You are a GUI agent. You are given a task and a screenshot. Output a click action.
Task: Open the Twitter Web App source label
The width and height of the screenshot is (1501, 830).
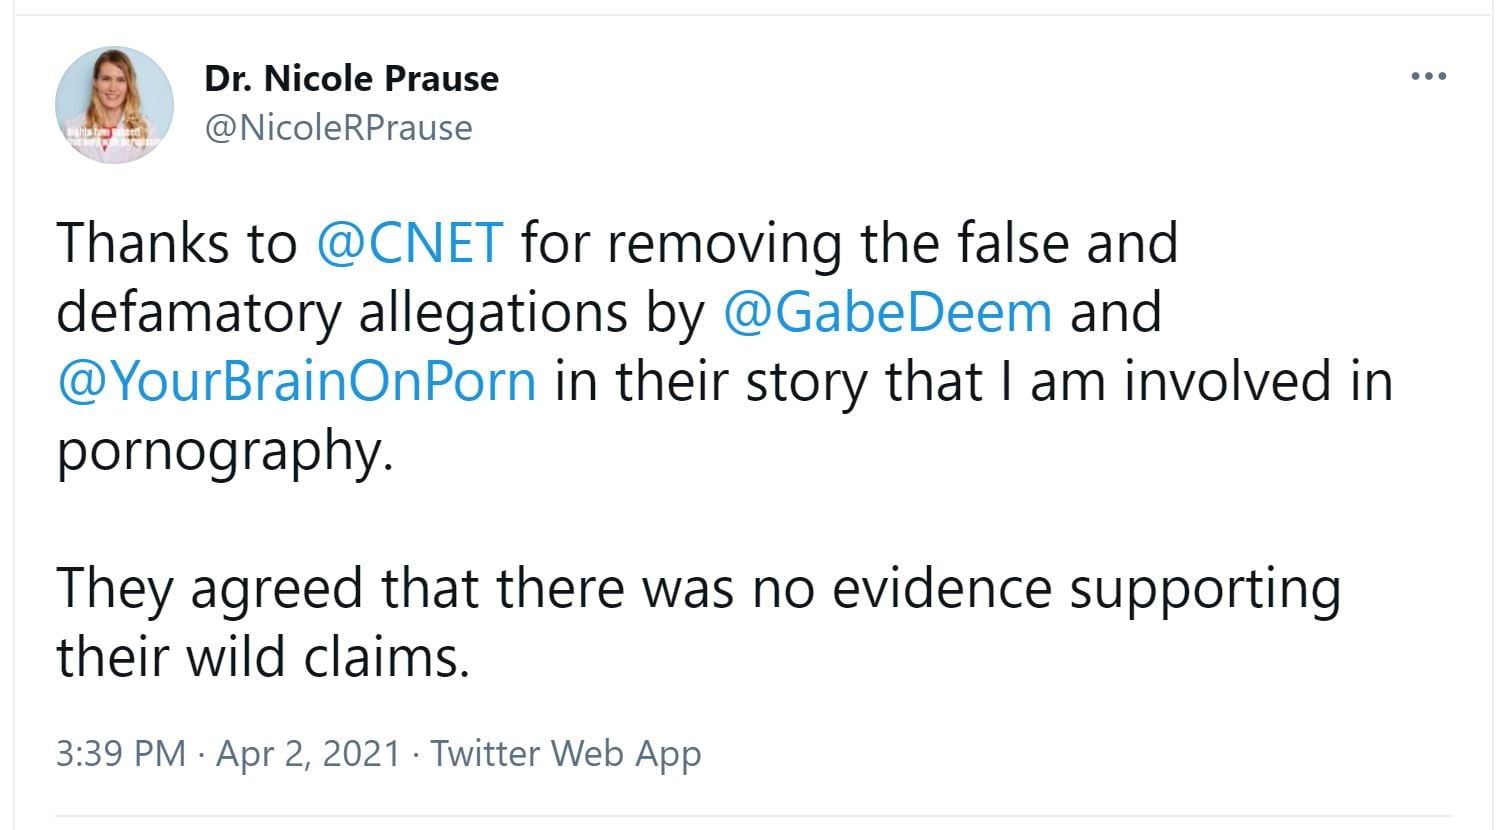(x=565, y=753)
